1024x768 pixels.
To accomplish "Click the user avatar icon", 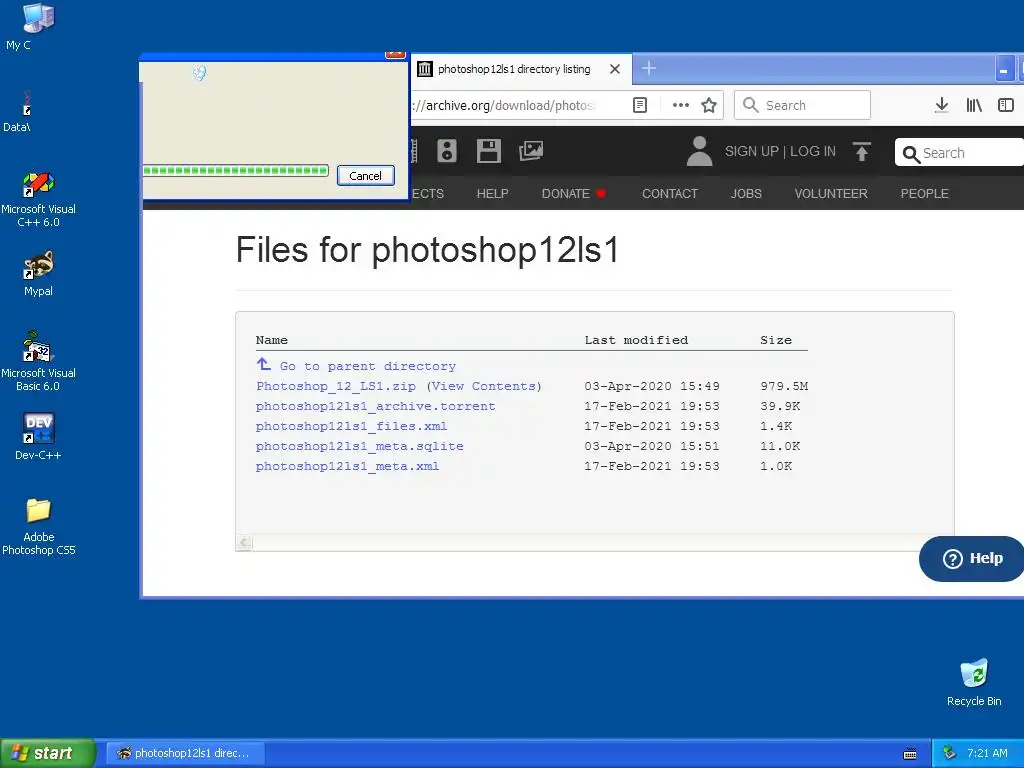I will click(x=699, y=151).
